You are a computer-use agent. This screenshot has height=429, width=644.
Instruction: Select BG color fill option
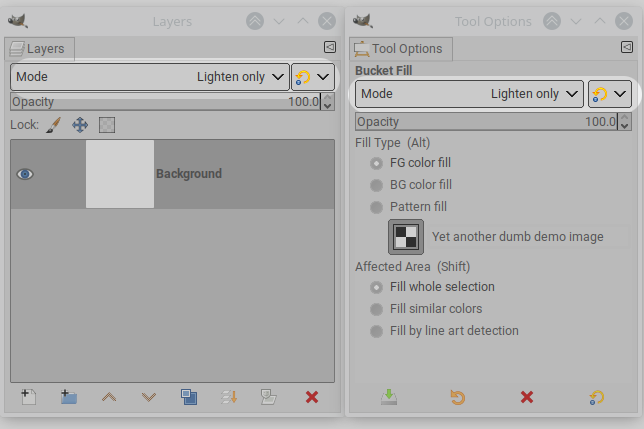tap(411, 185)
